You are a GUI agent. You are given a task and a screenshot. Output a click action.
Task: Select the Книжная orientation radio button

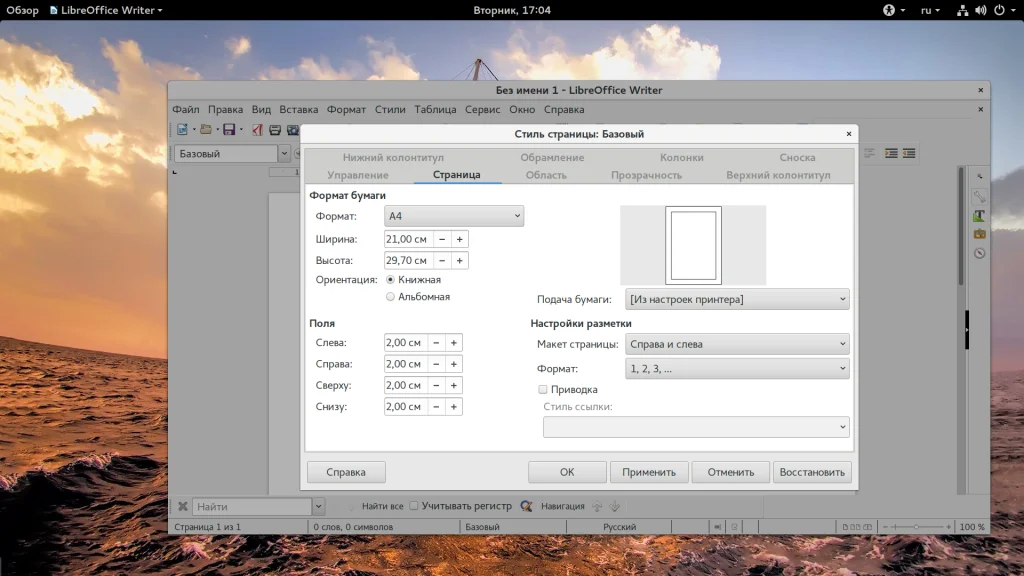(390, 280)
